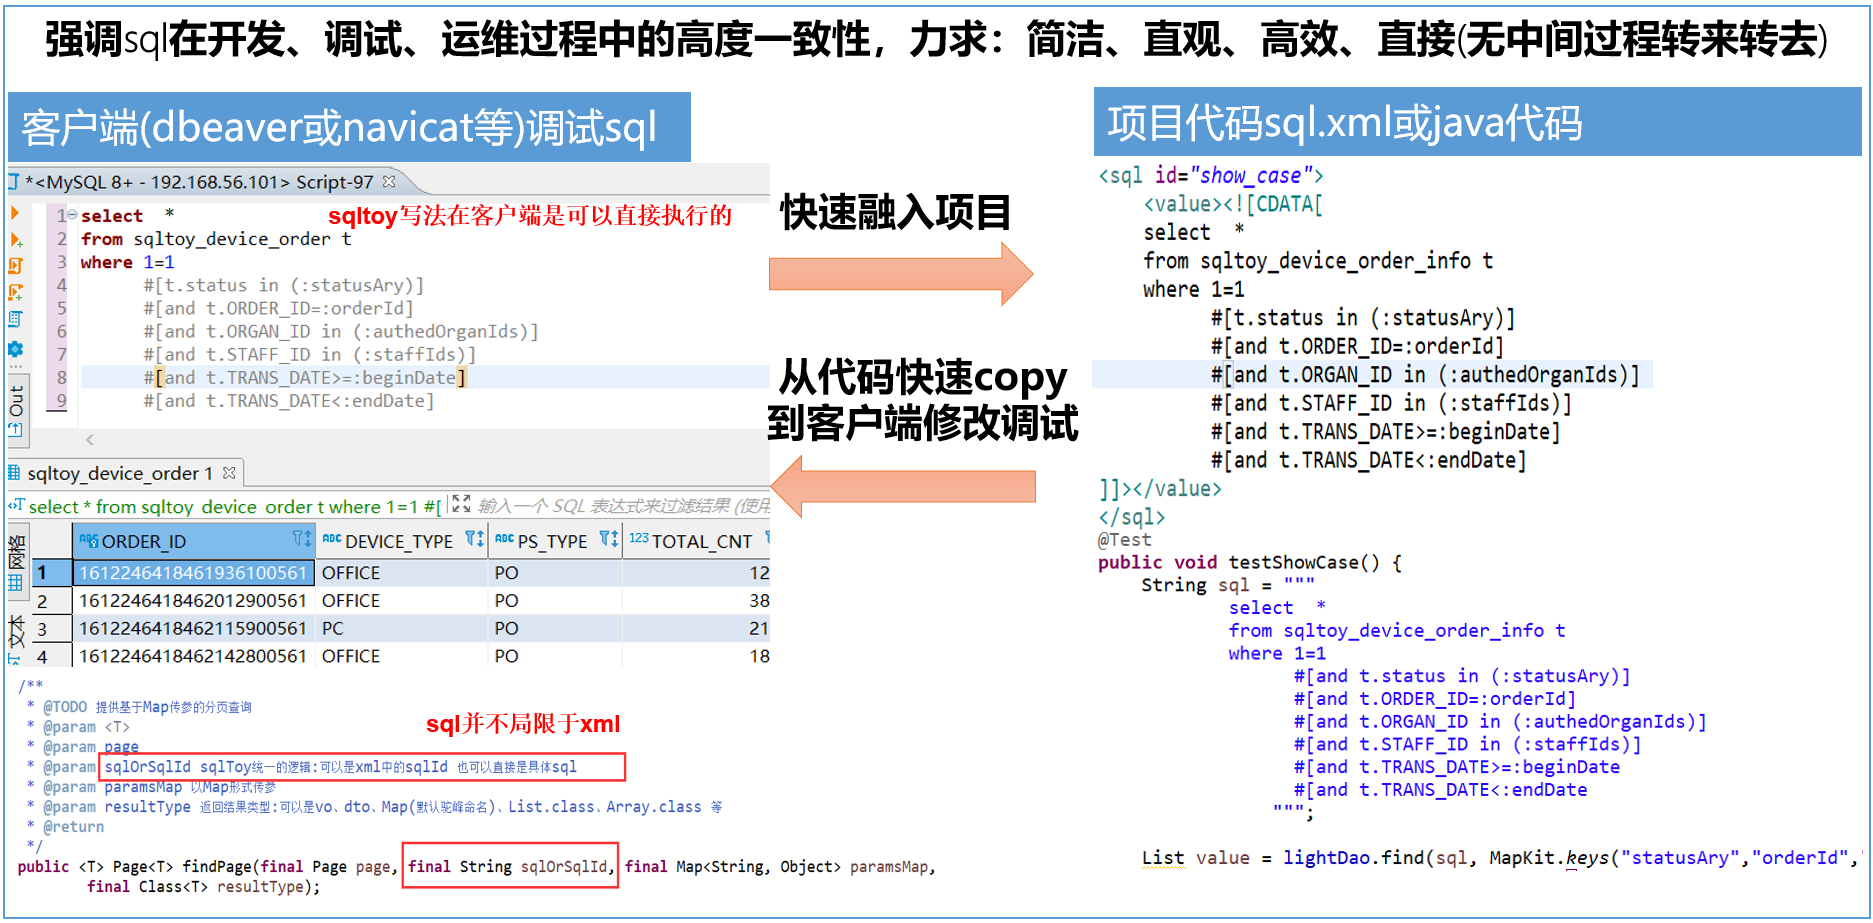Click TOTAL_CNT cell with value 21
Viewport: 1873px width, 923px height.
(x=697, y=629)
